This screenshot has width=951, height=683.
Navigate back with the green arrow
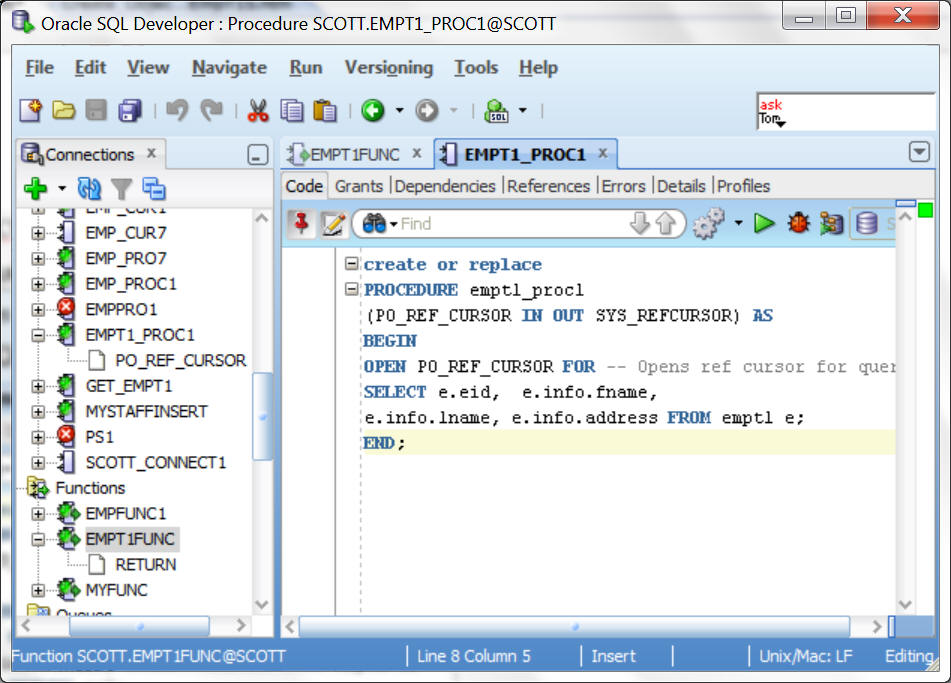click(x=373, y=110)
